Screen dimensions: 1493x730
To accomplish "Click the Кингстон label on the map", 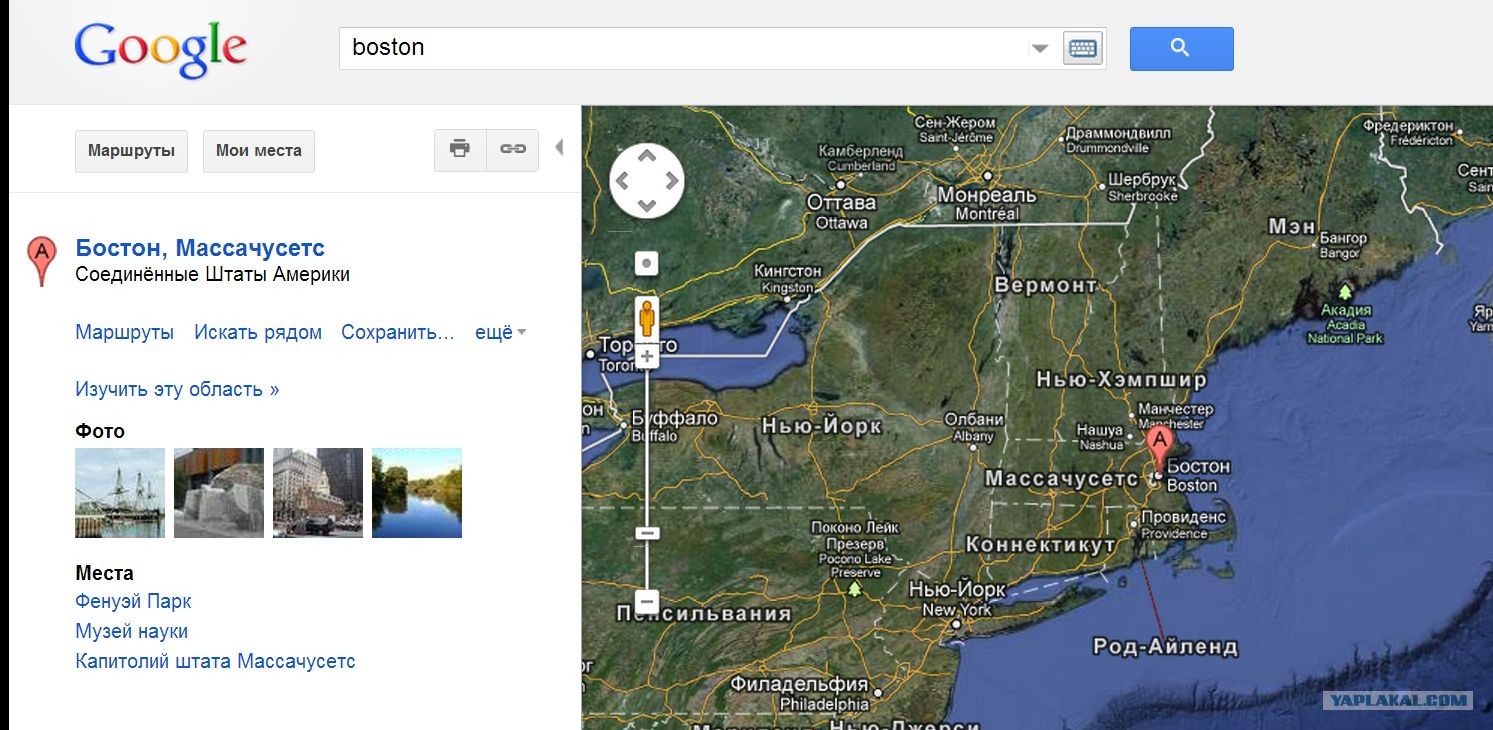I will (788, 271).
